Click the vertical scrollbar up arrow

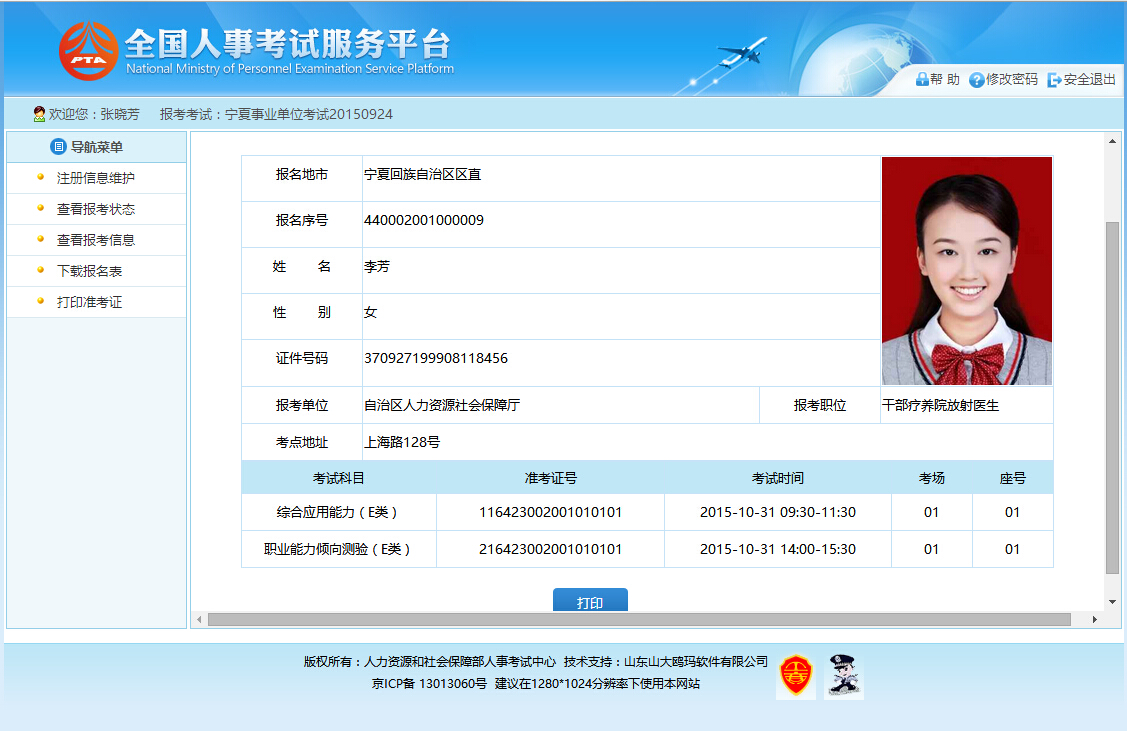(x=1112, y=141)
